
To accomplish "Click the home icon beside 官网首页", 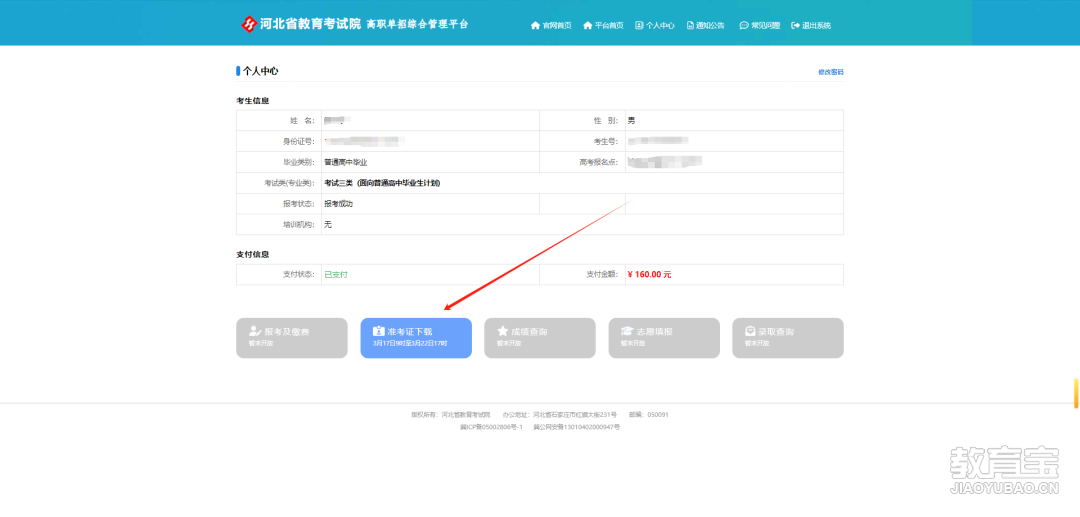I will click(535, 25).
